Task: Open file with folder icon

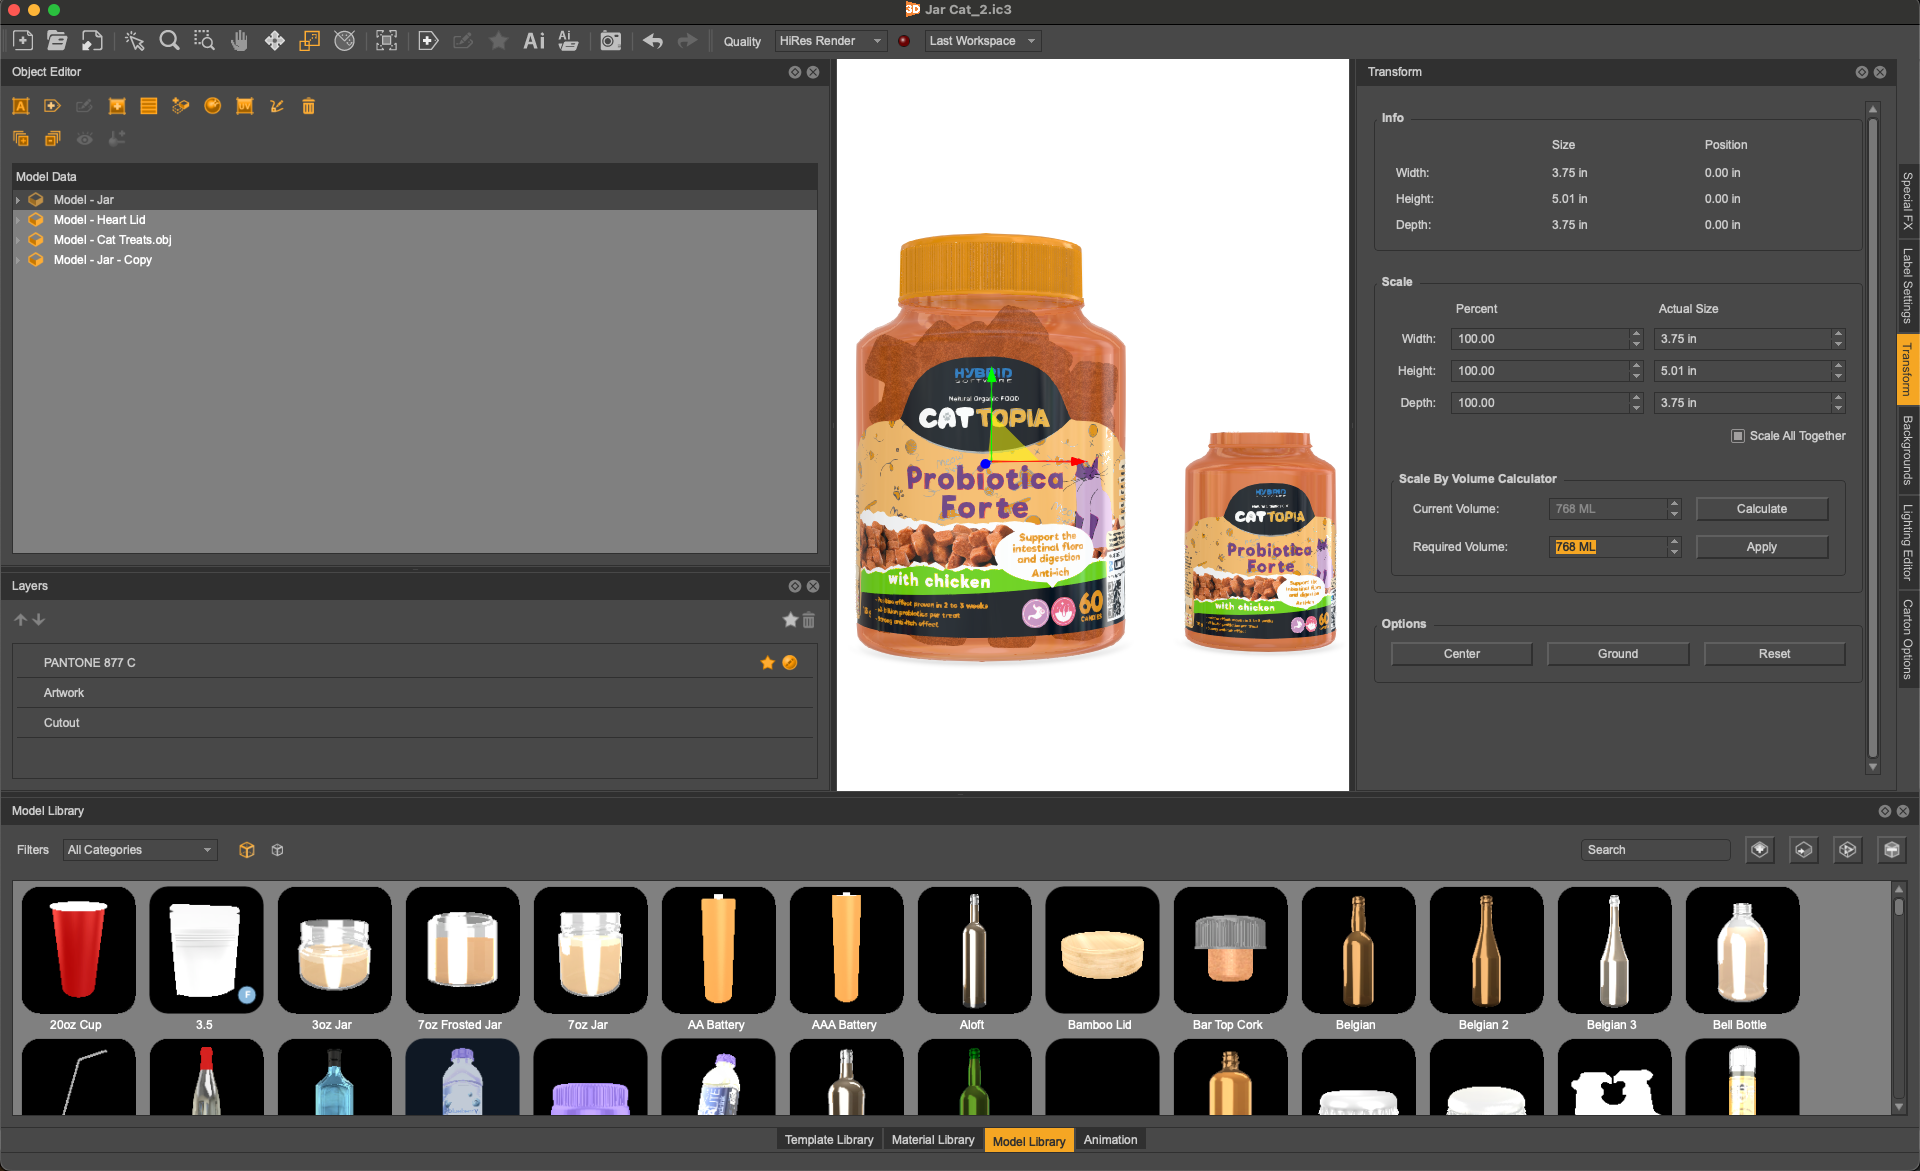Action: tap(57, 41)
